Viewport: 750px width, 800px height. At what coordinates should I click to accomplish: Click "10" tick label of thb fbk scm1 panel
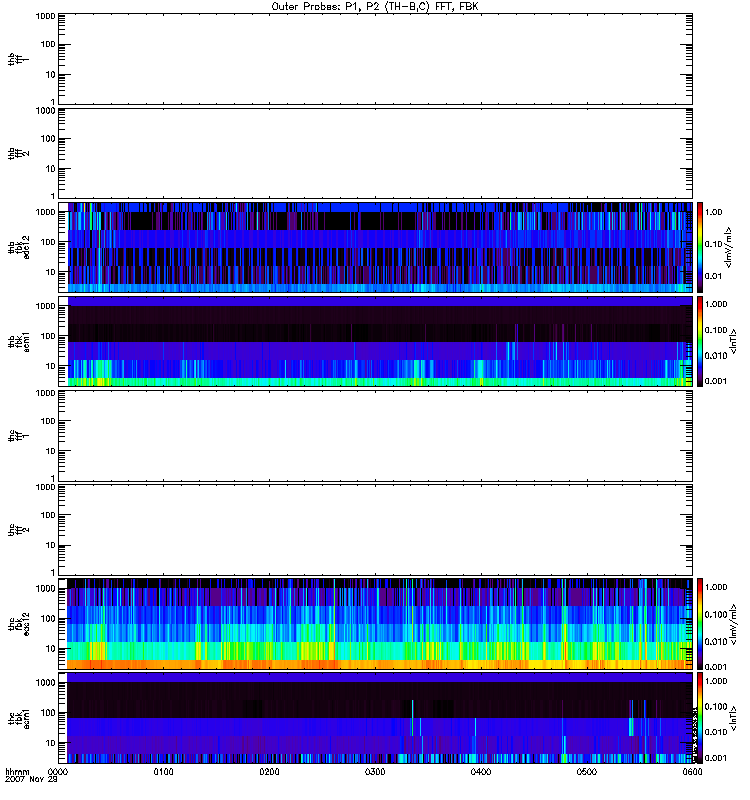pyautogui.click(x=51, y=366)
